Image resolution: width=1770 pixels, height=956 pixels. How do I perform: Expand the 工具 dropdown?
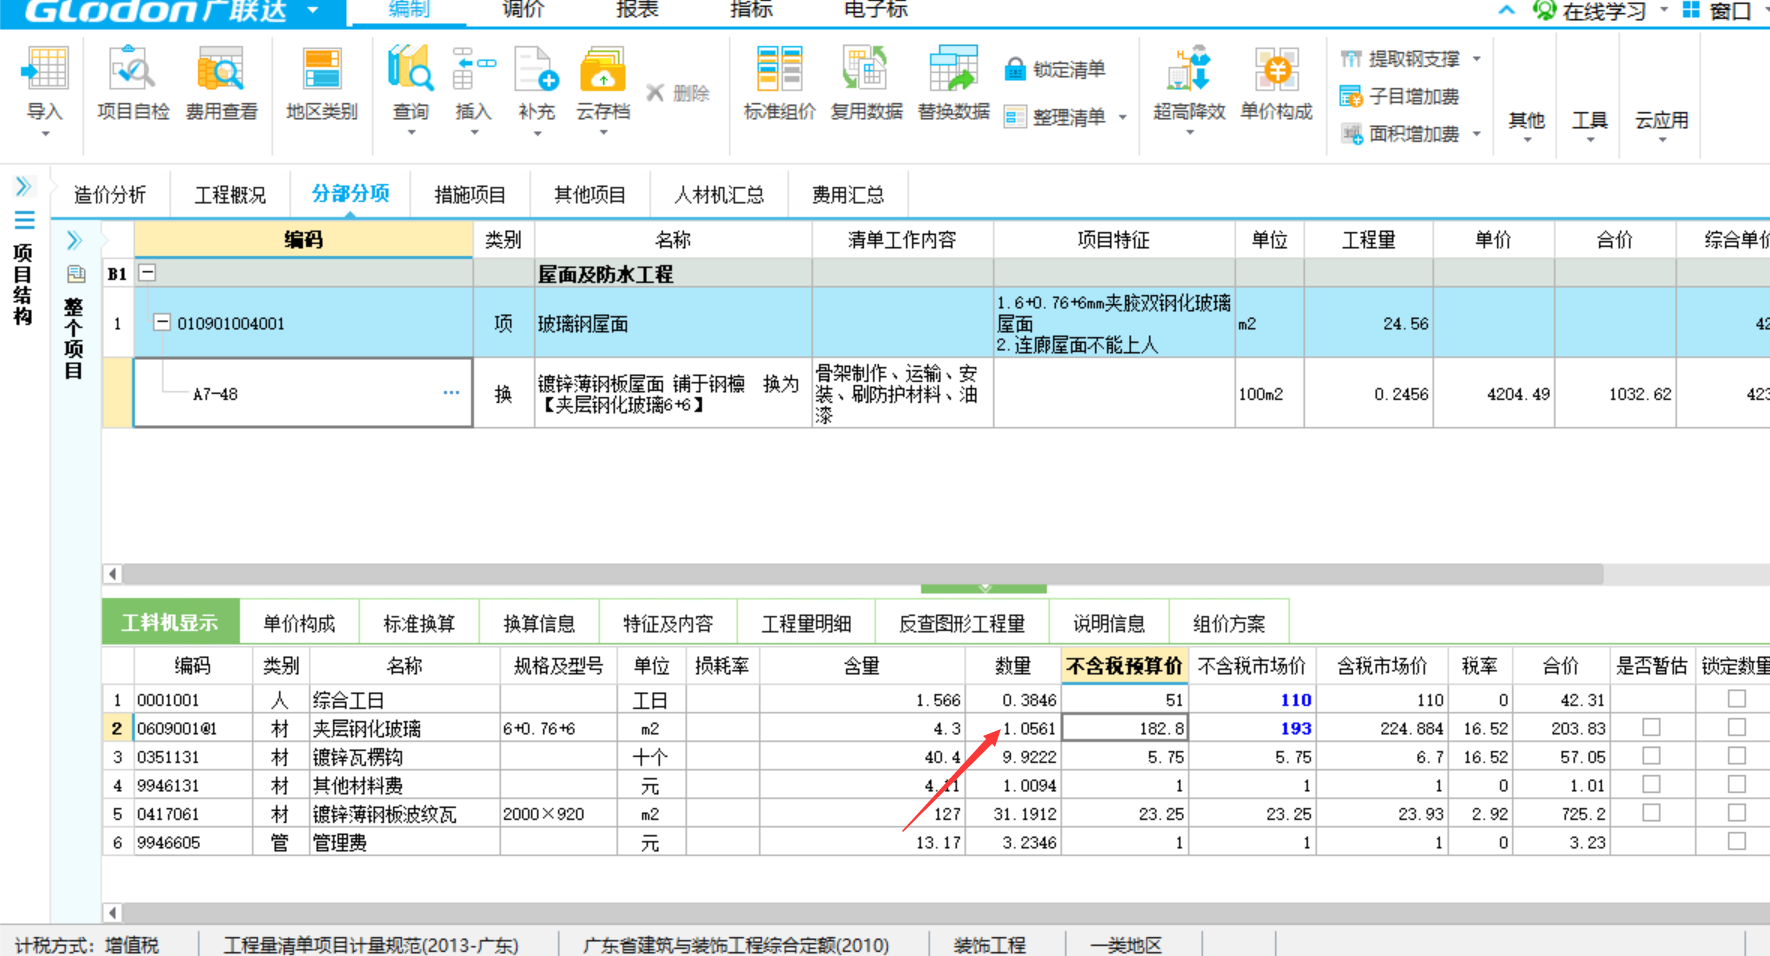click(1590, 140)
